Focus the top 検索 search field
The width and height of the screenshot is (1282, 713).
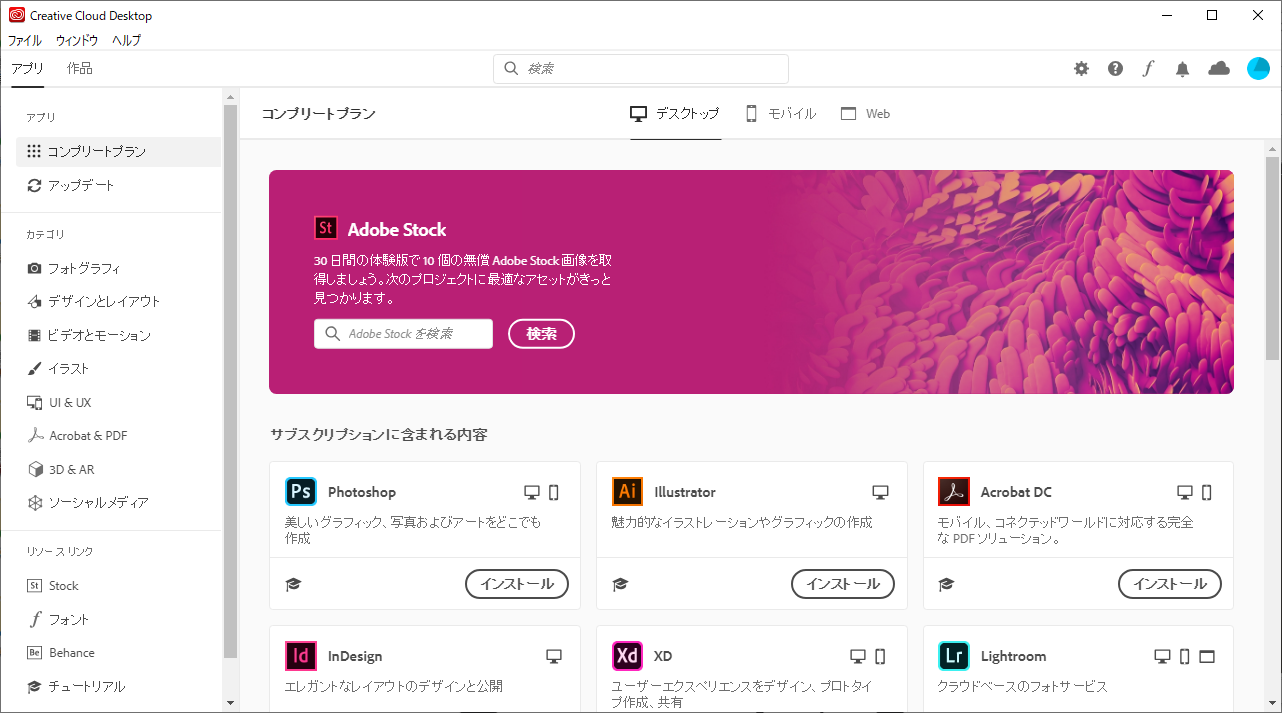pyautogui.click(x=641, y=68)
